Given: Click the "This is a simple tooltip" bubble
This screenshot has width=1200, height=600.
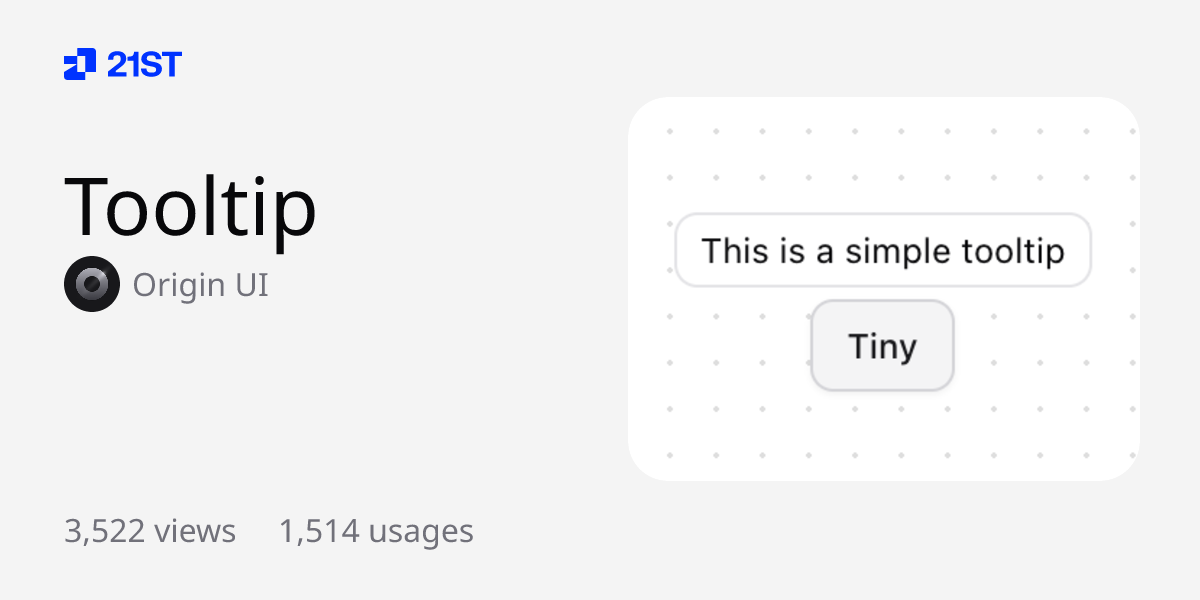Looking at the screenshot, I should coord(882,250).
